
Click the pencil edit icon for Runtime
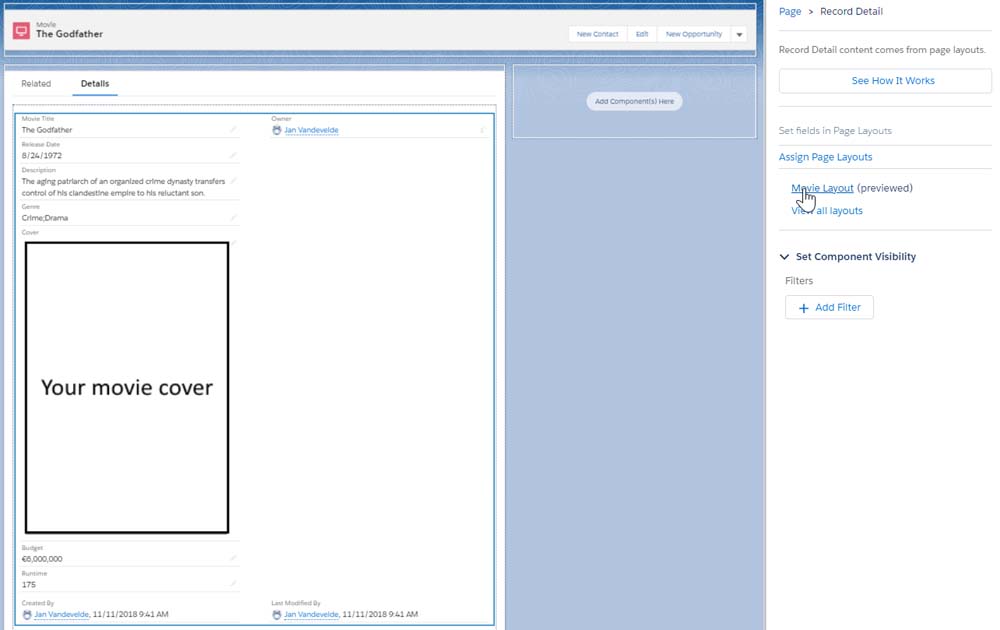[x=233, y=583]
